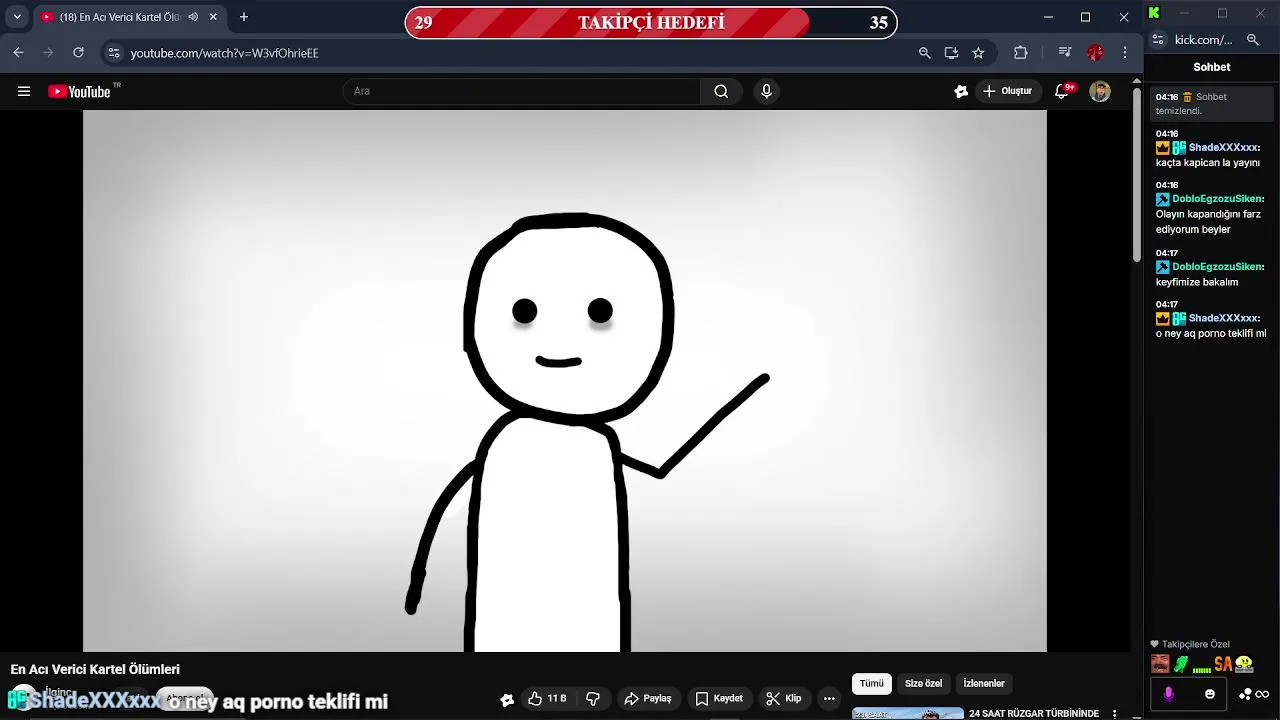The height and width of the screenshot is (720, 1280).
Task: Click the video title En Acı Verici Kartel Ölümleri
Action: click(x=95, y=669)
